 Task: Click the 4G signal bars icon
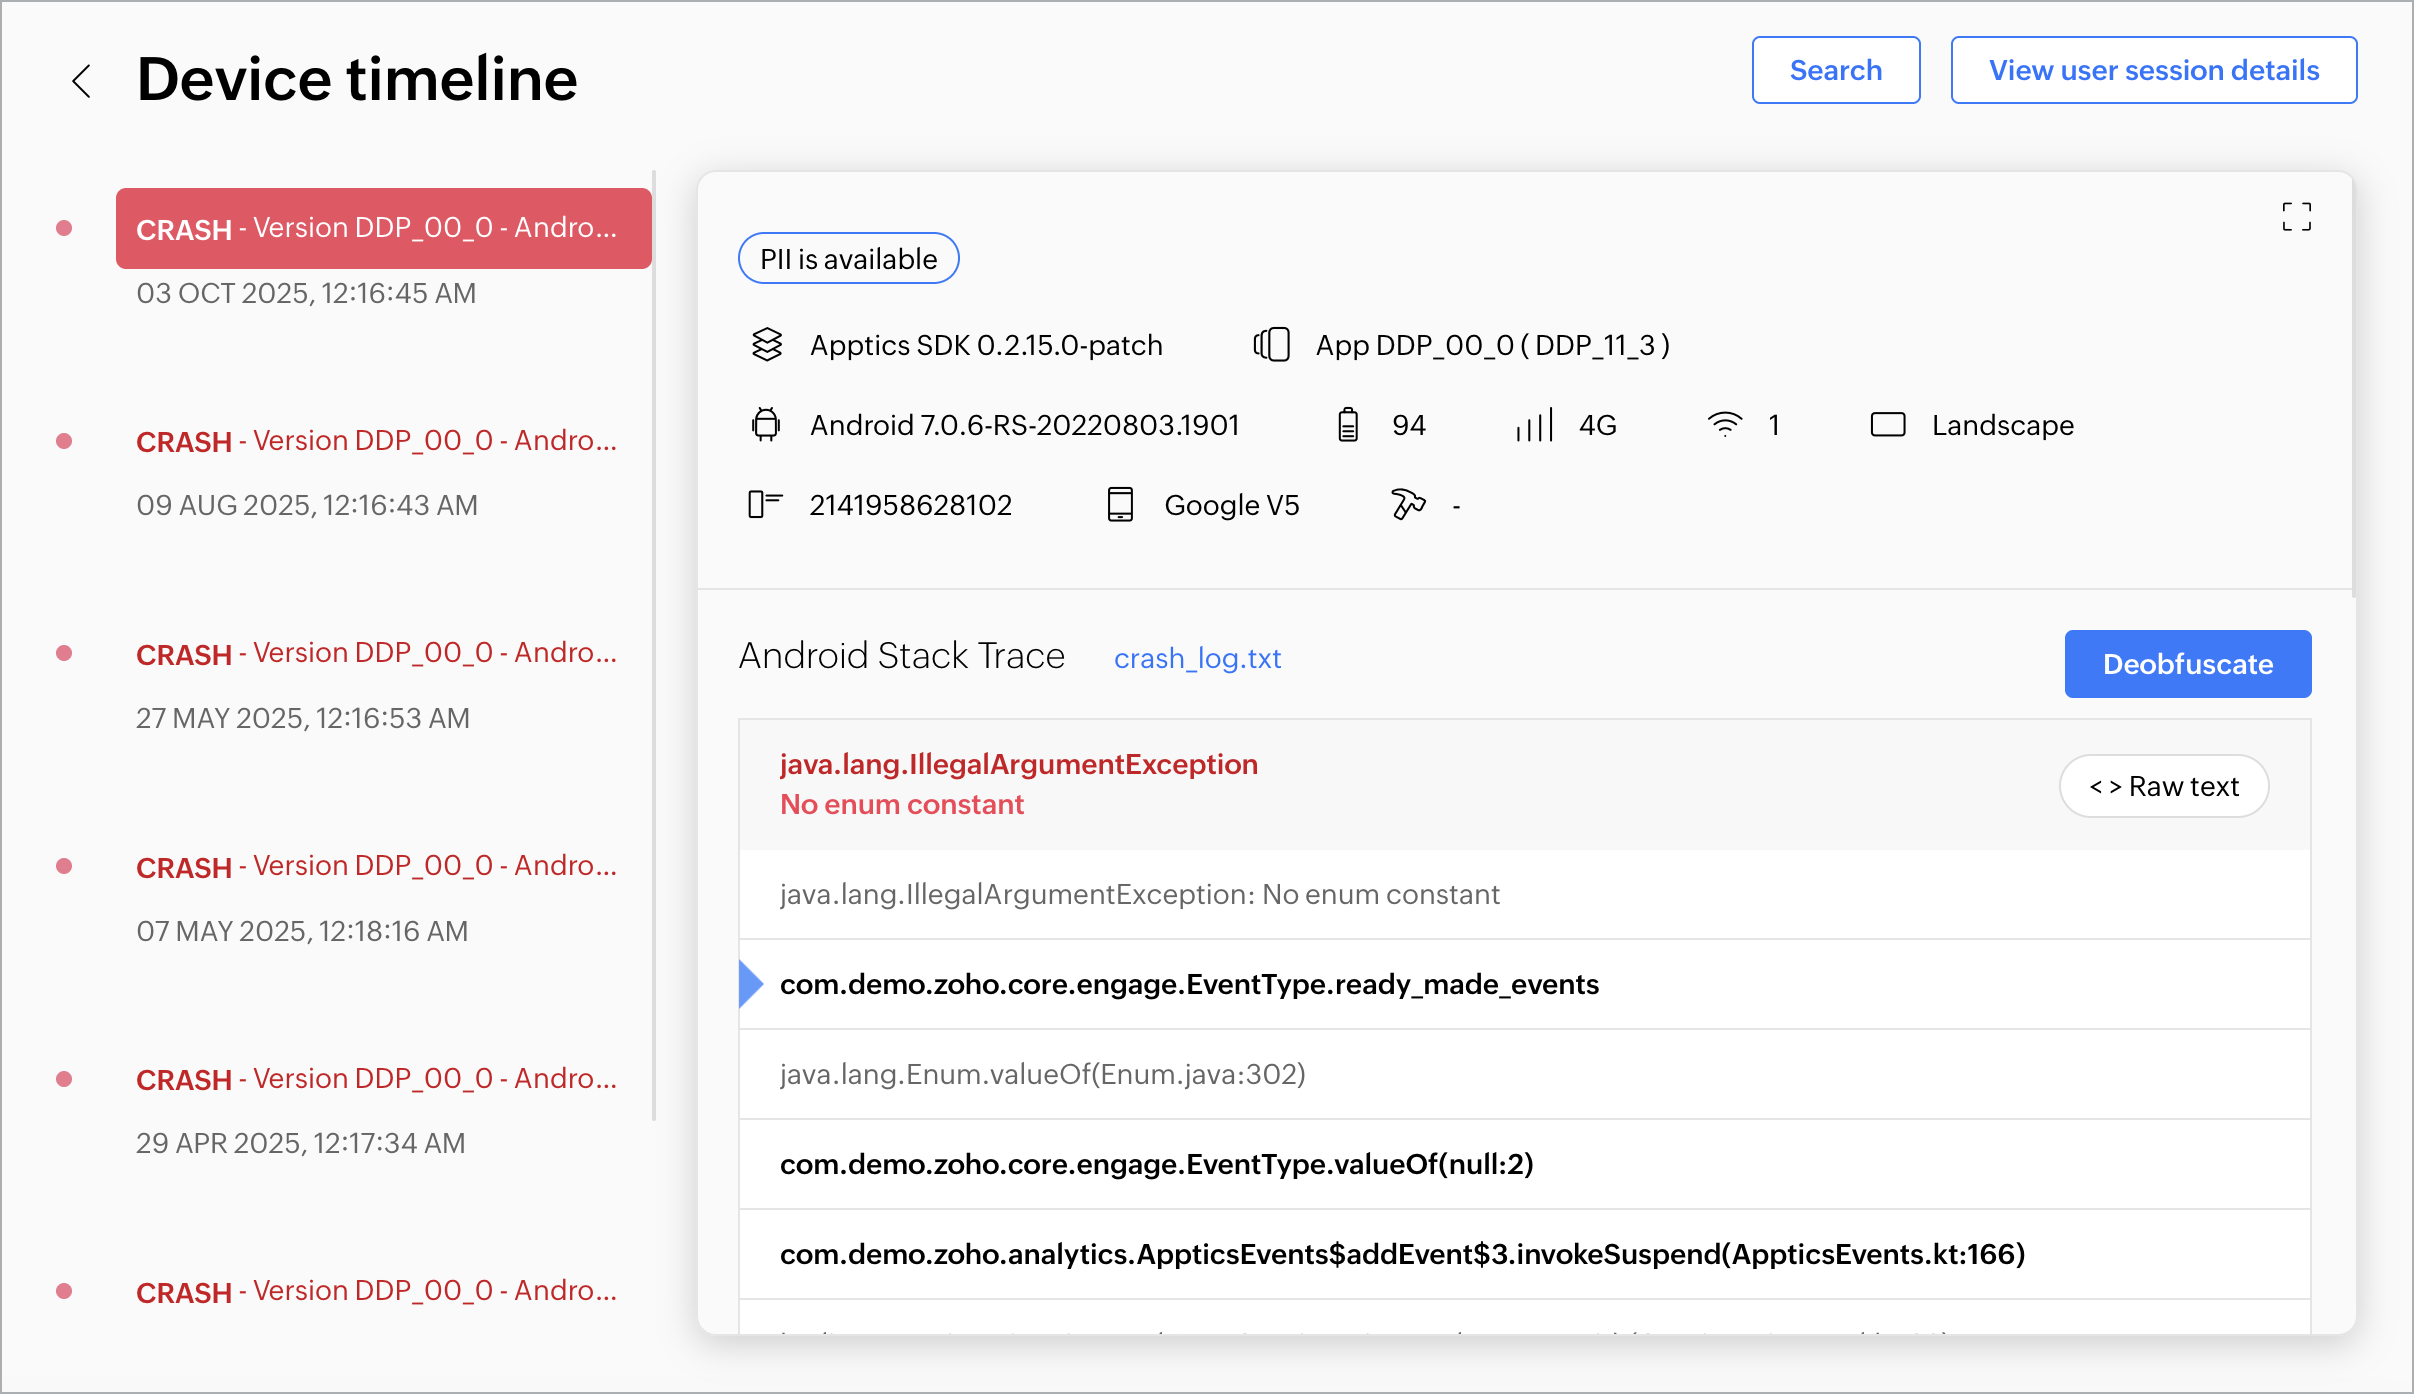(x=1534, y=425)
